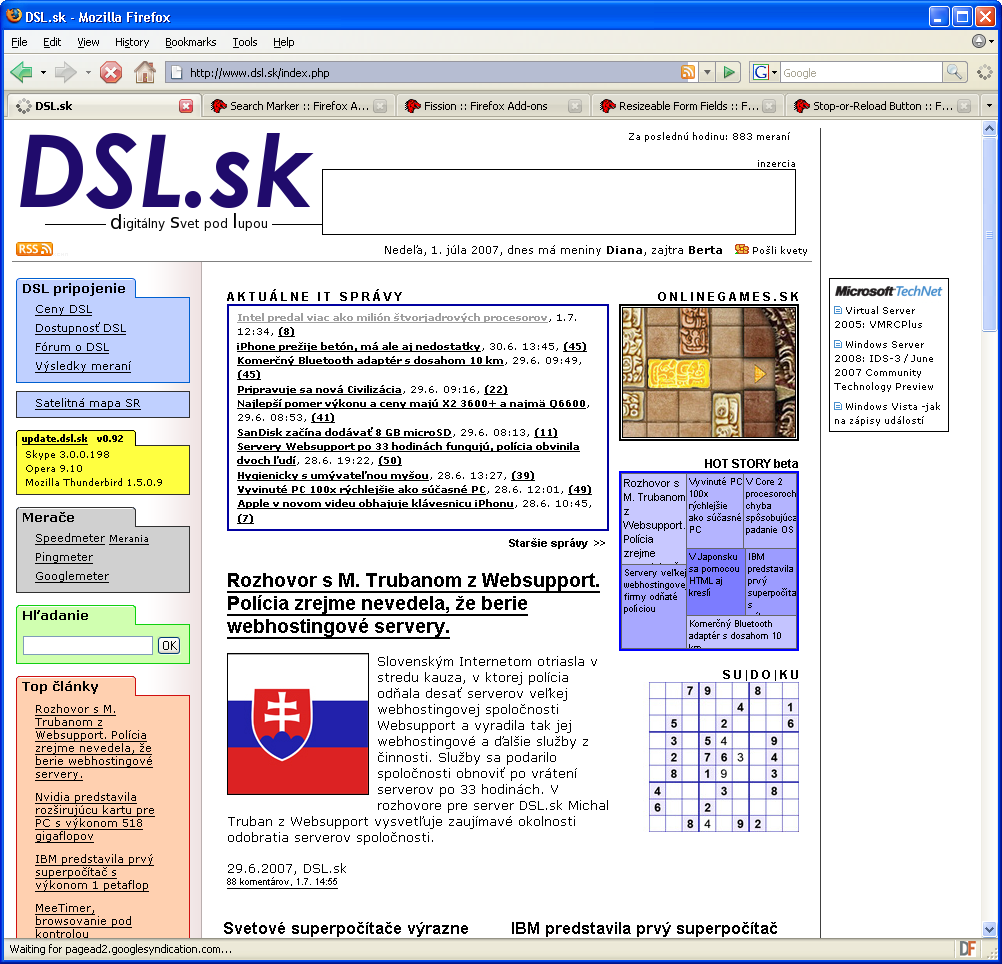
Task: Open the list all tabs dropdown
Action: (989, 105)
